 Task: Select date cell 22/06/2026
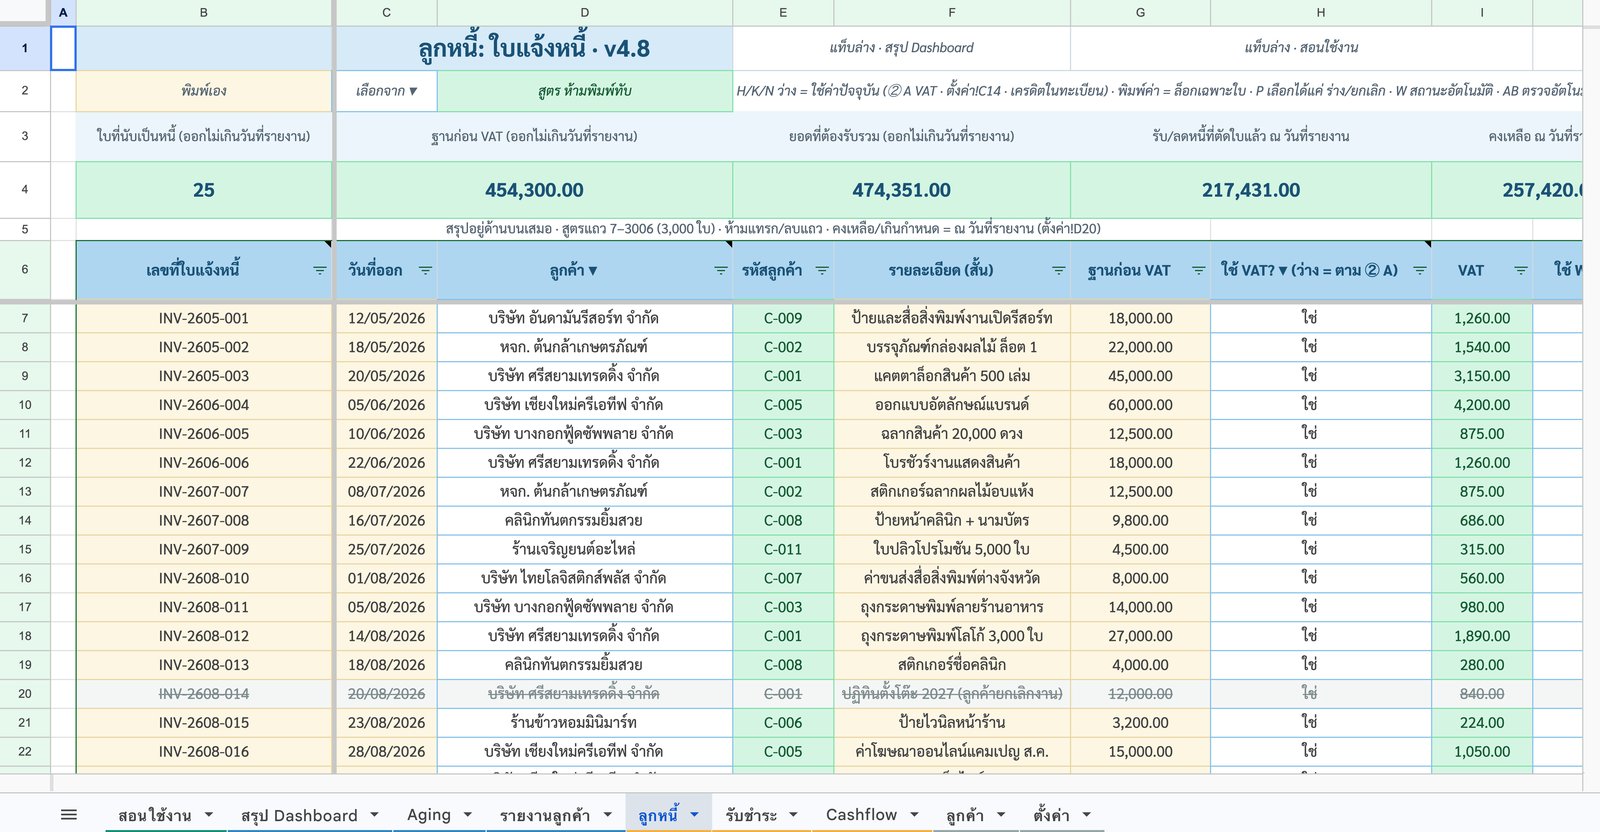click(x=386, y=463)
